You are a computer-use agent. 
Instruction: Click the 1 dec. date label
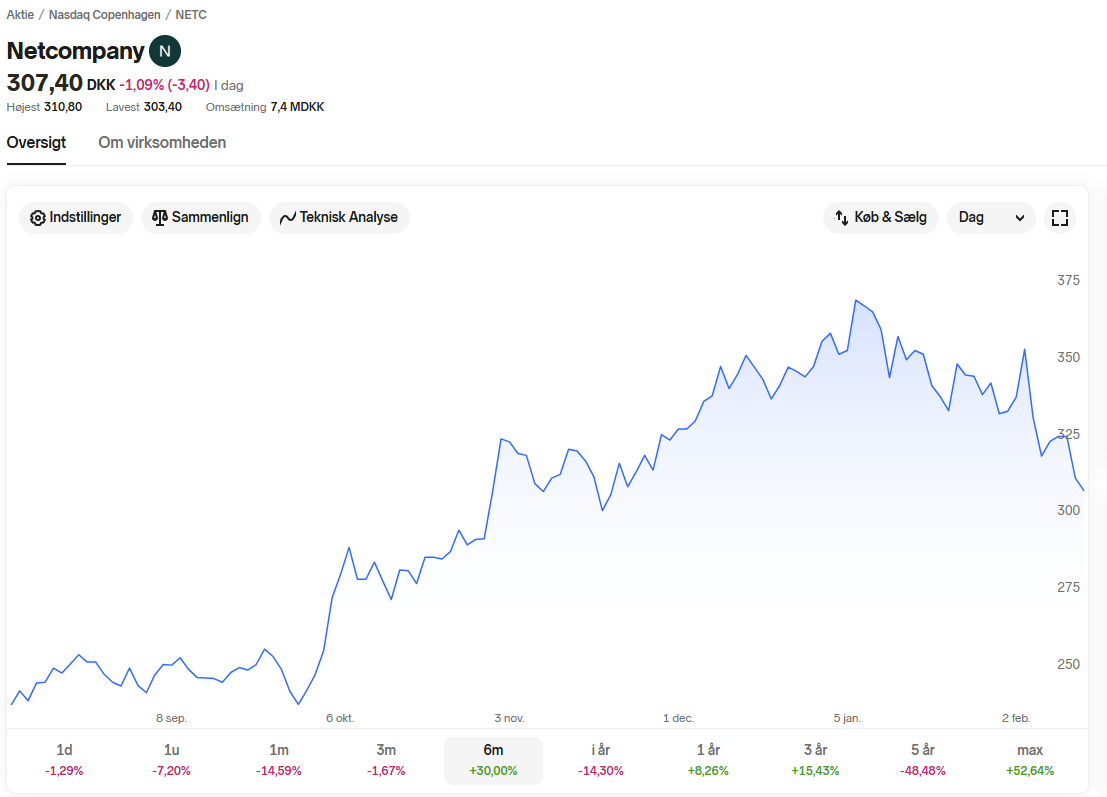[x=678, y=718]
